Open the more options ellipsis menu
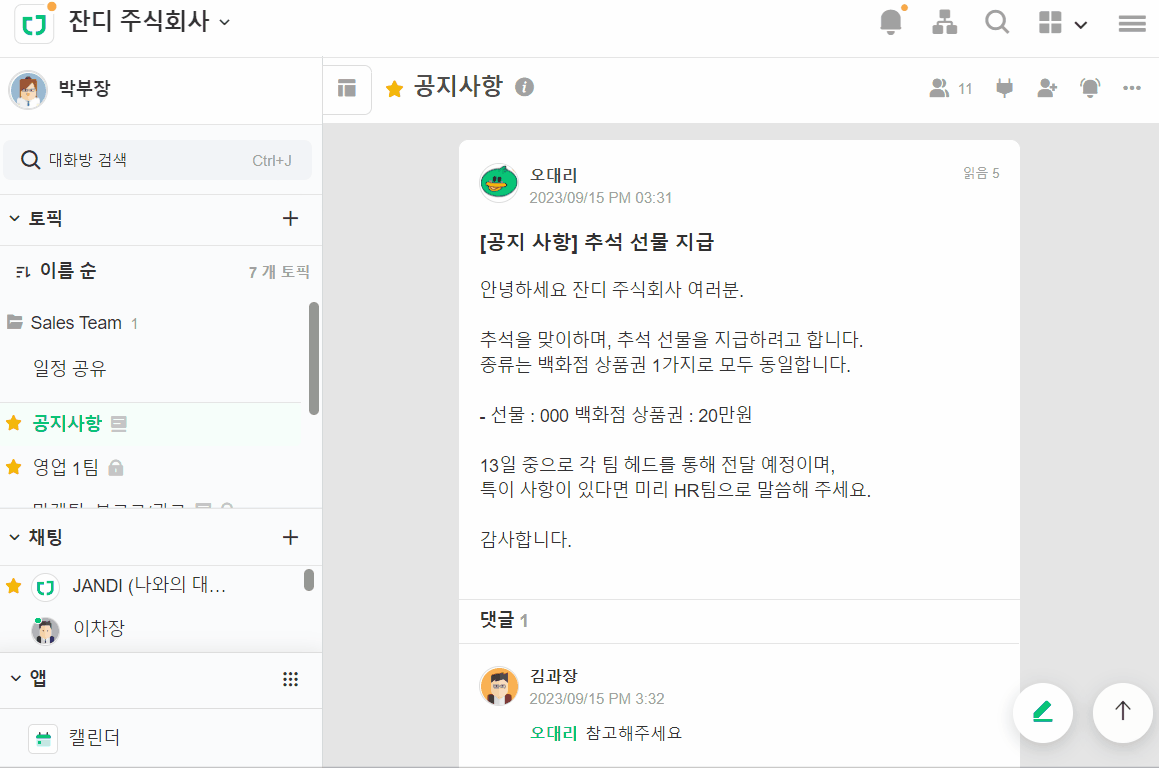The width and height of the screenshot is (1159, 768). pyautogui.click(x=1132, y=88)
